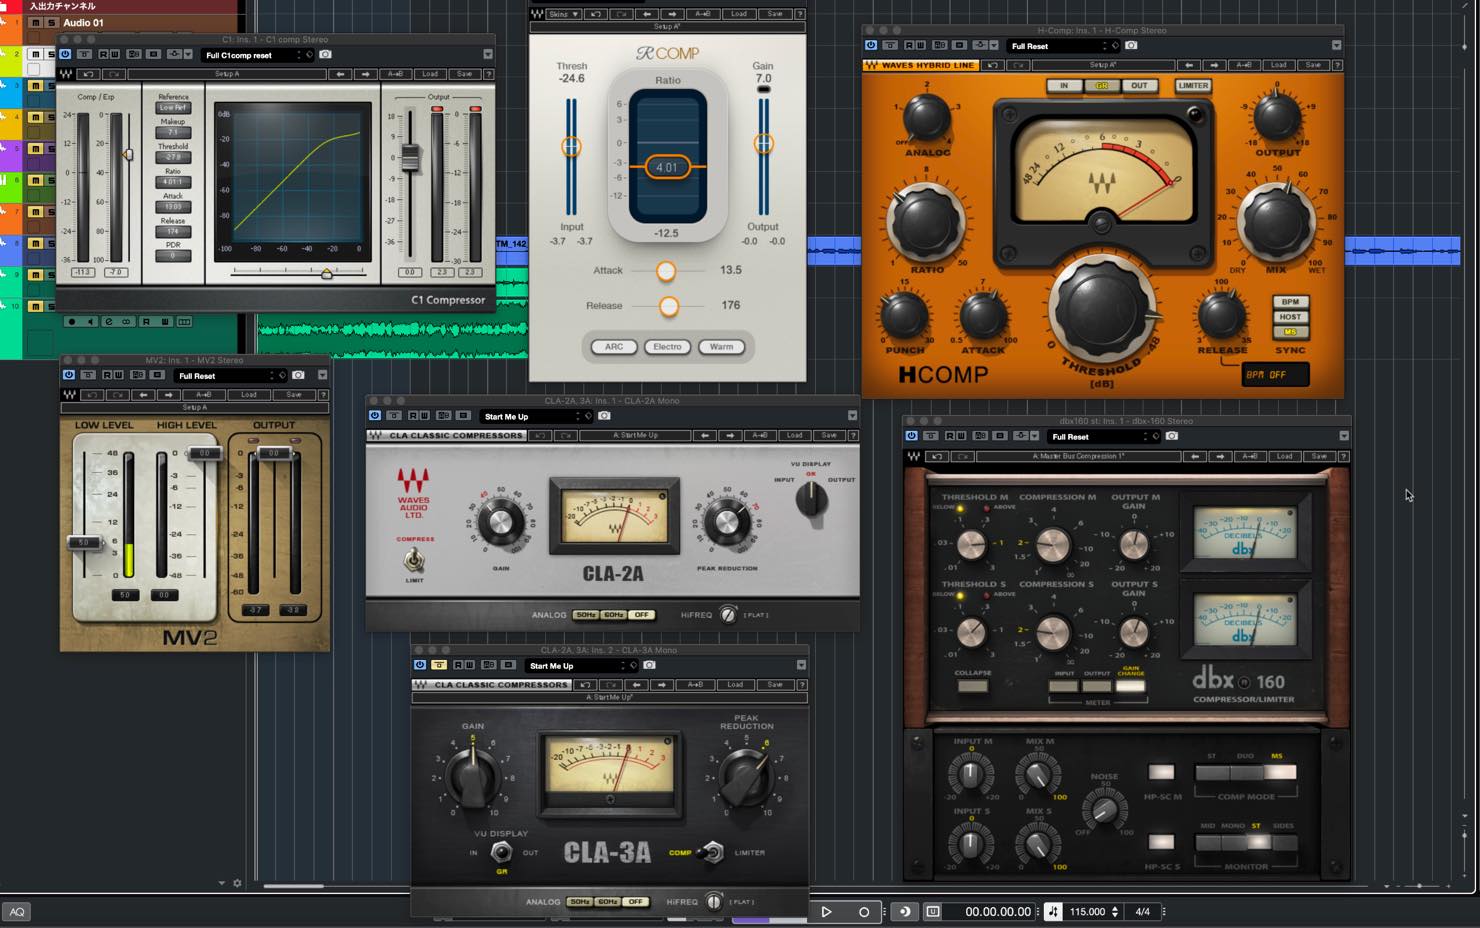The width and height of the screenshot is (1480, 928).
Task: Click Load button in CLA-2A window
Action: pos(794,436)
